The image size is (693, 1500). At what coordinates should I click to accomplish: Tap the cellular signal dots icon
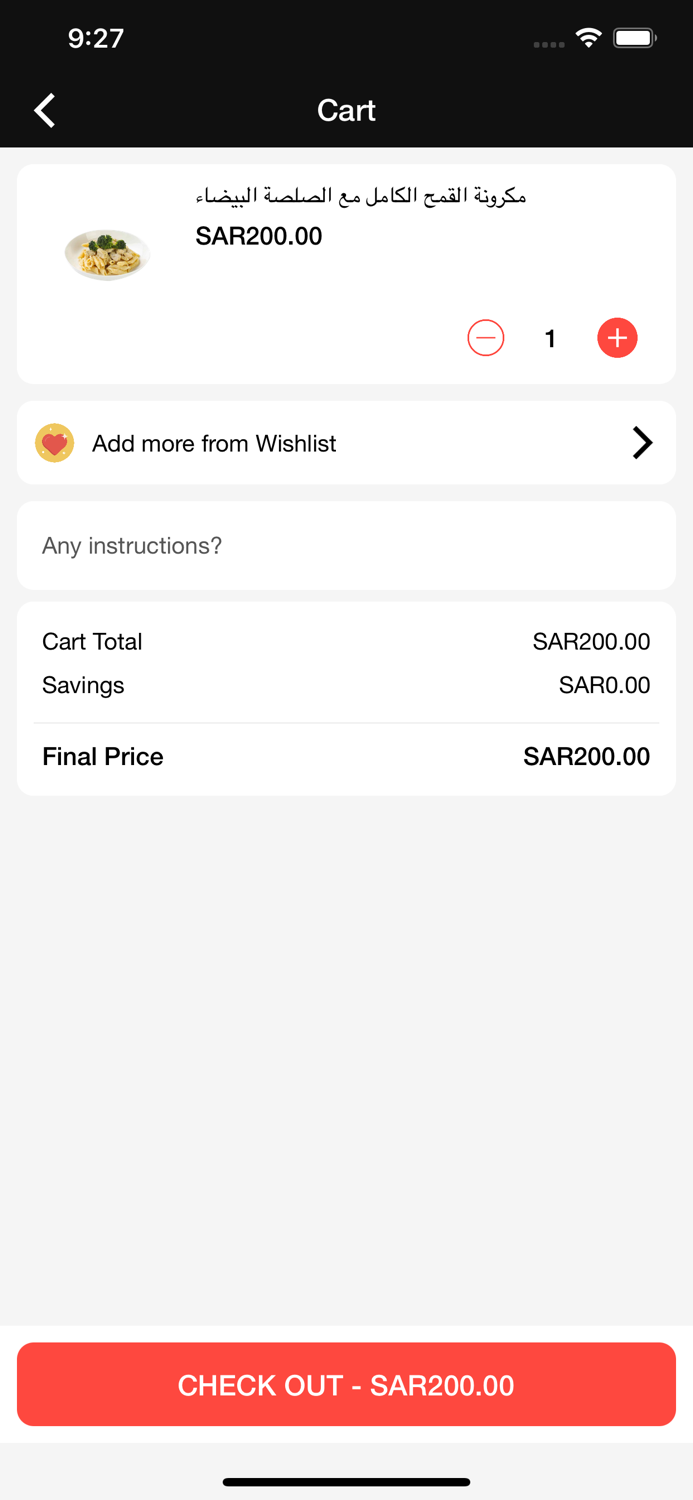(x=549, y=44)
